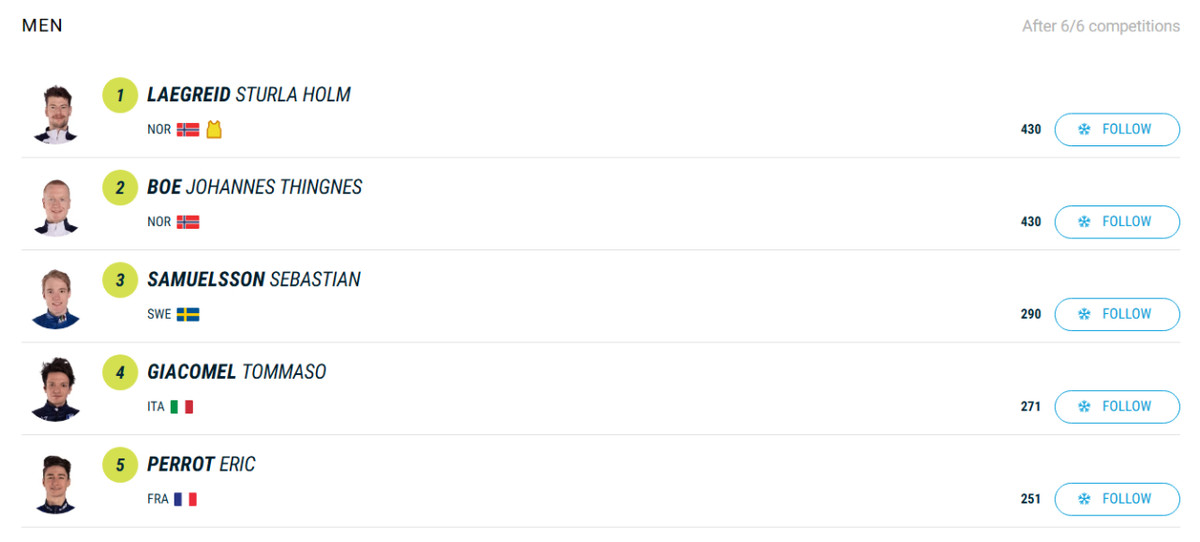
Task: Follow Sebastian Samuelsson
Action: tap(1116, 314)
